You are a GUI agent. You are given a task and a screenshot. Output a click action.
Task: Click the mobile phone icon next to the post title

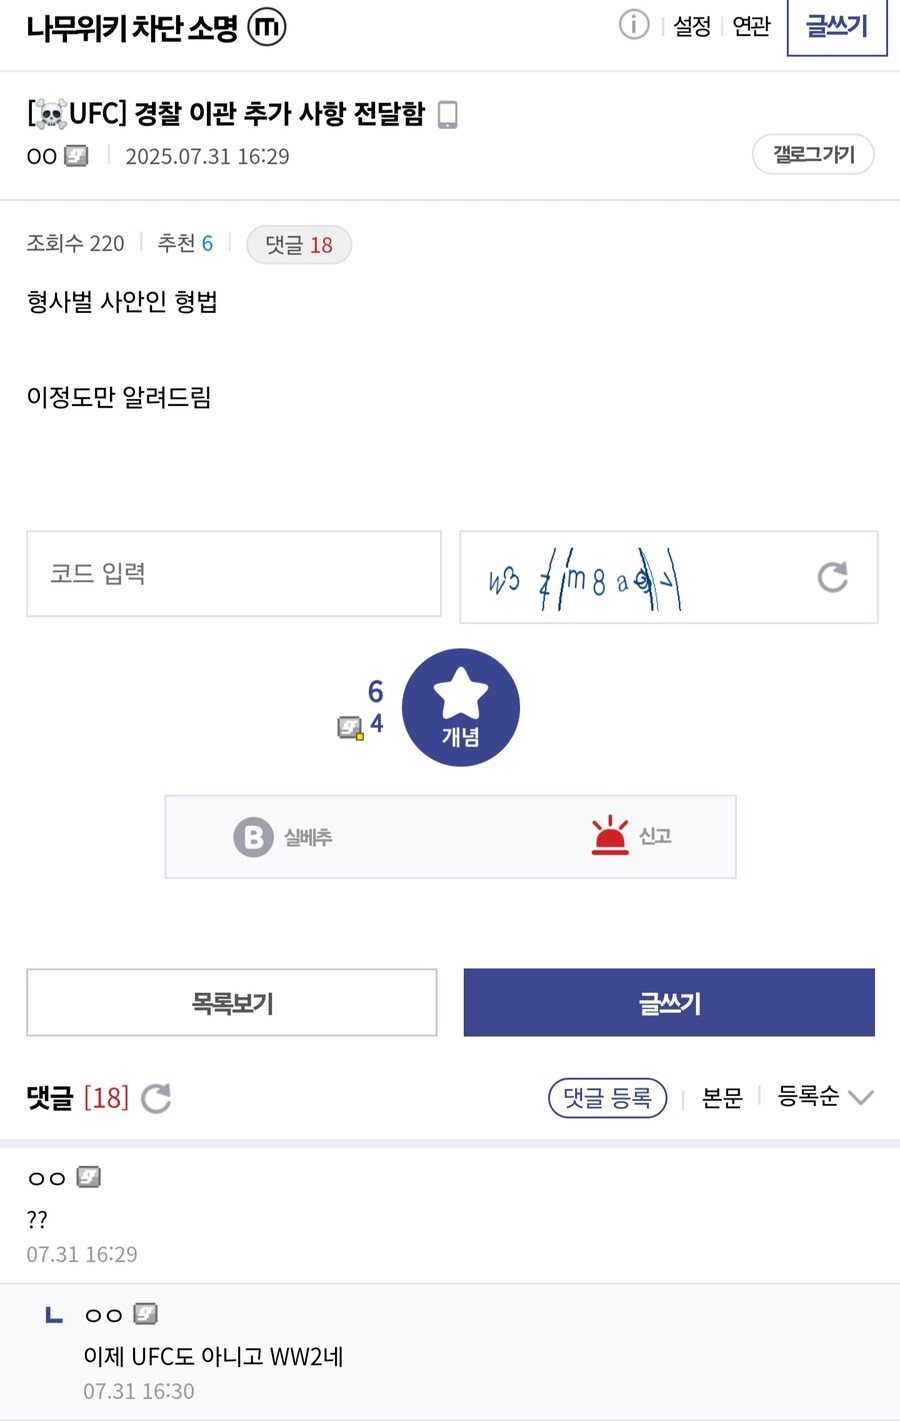click(447, 114)
